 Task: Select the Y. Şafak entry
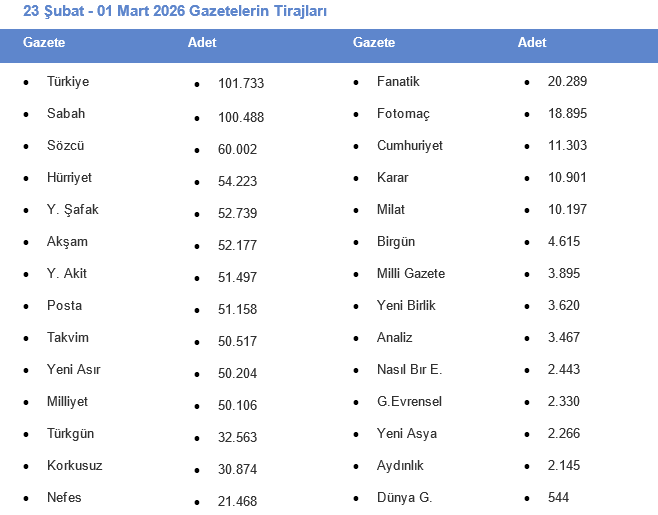(73, 210)
